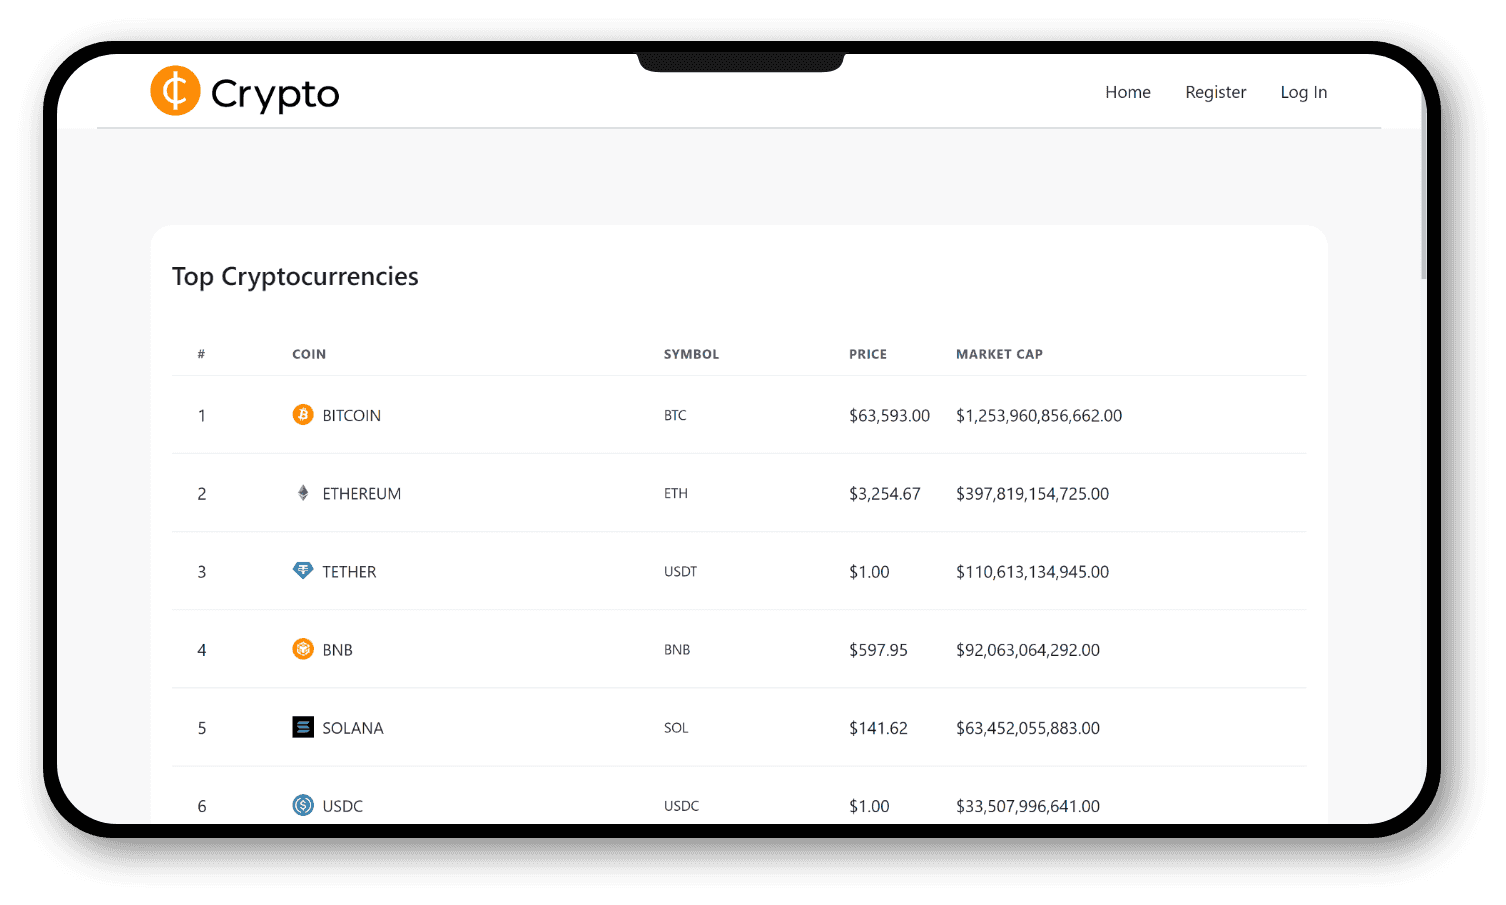Select the BNB coin name

(337, 650)
